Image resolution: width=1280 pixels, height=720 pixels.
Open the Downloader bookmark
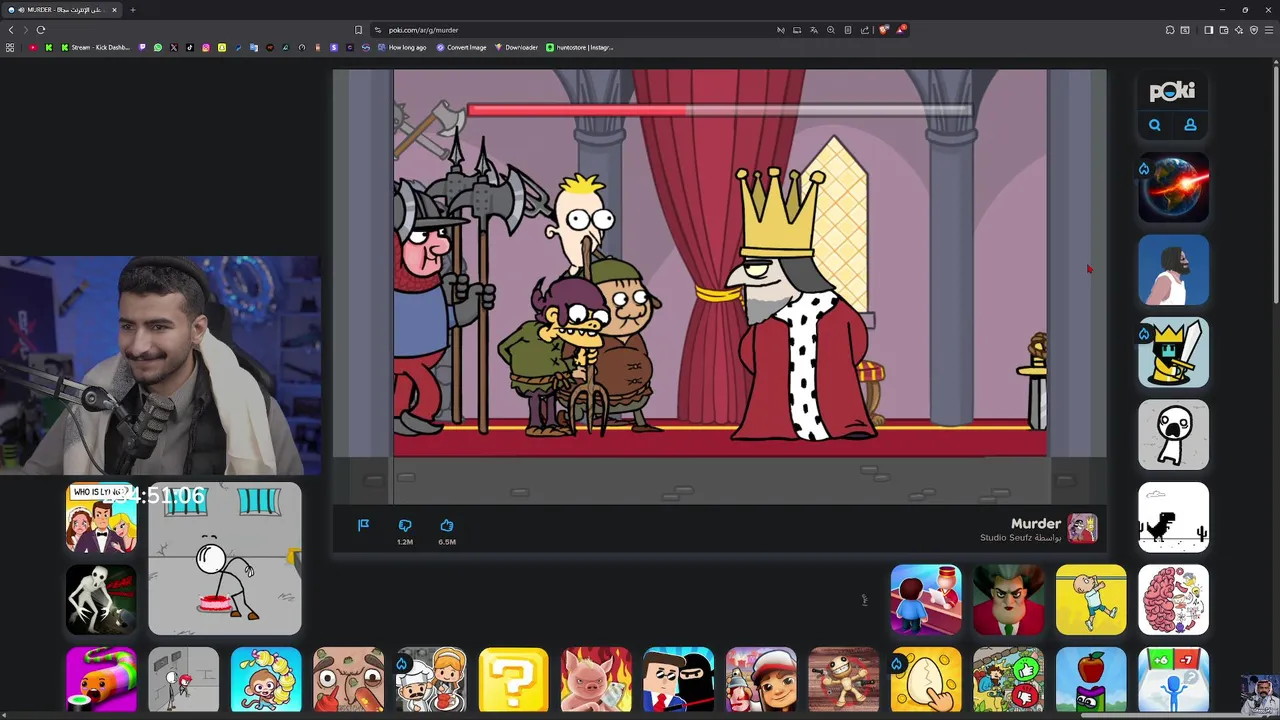pyautogui.click(x=516, y=47)
